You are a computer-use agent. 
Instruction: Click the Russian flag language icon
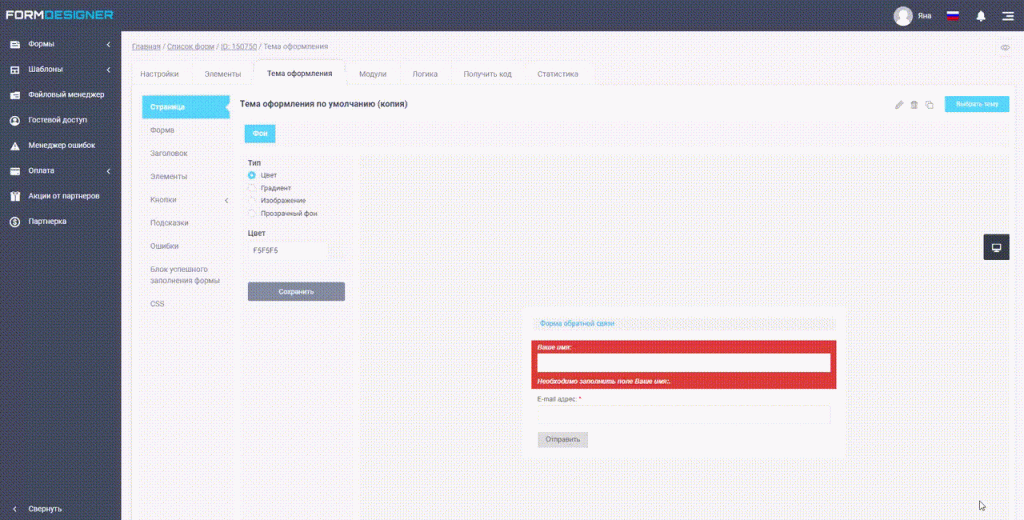coord(953,16)
